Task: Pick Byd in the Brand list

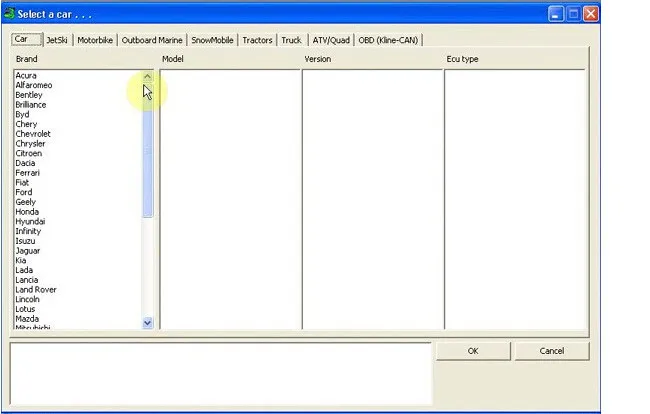Action: pos(22,114)
